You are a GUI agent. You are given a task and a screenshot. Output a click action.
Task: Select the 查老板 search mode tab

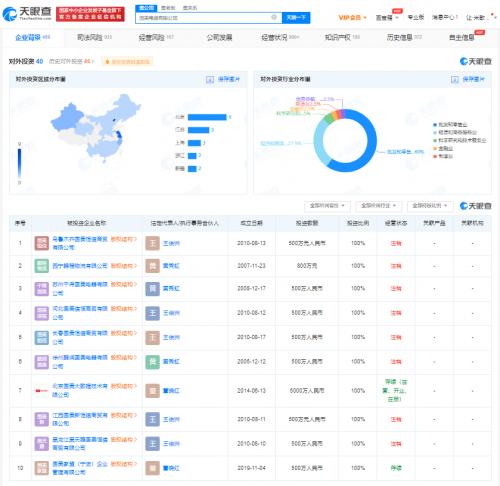click(168, 8)
